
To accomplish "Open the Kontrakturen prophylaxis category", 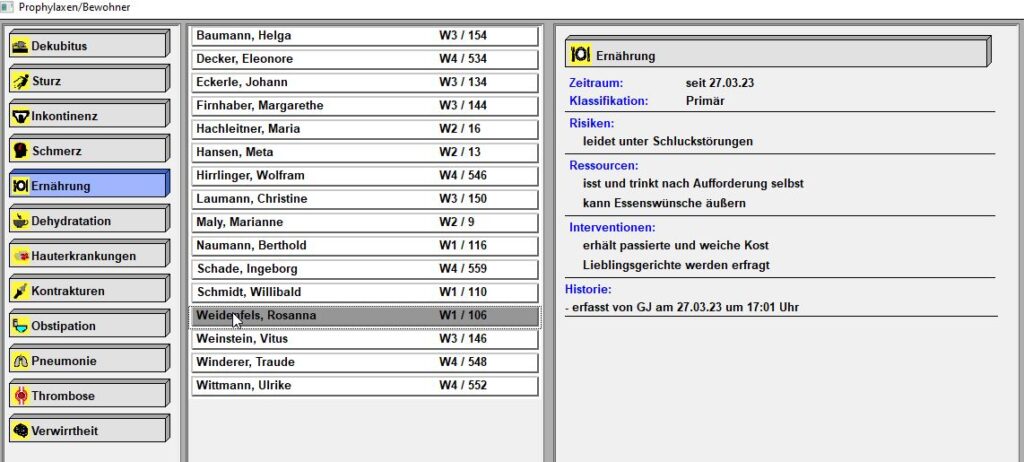I will point(88,291).
